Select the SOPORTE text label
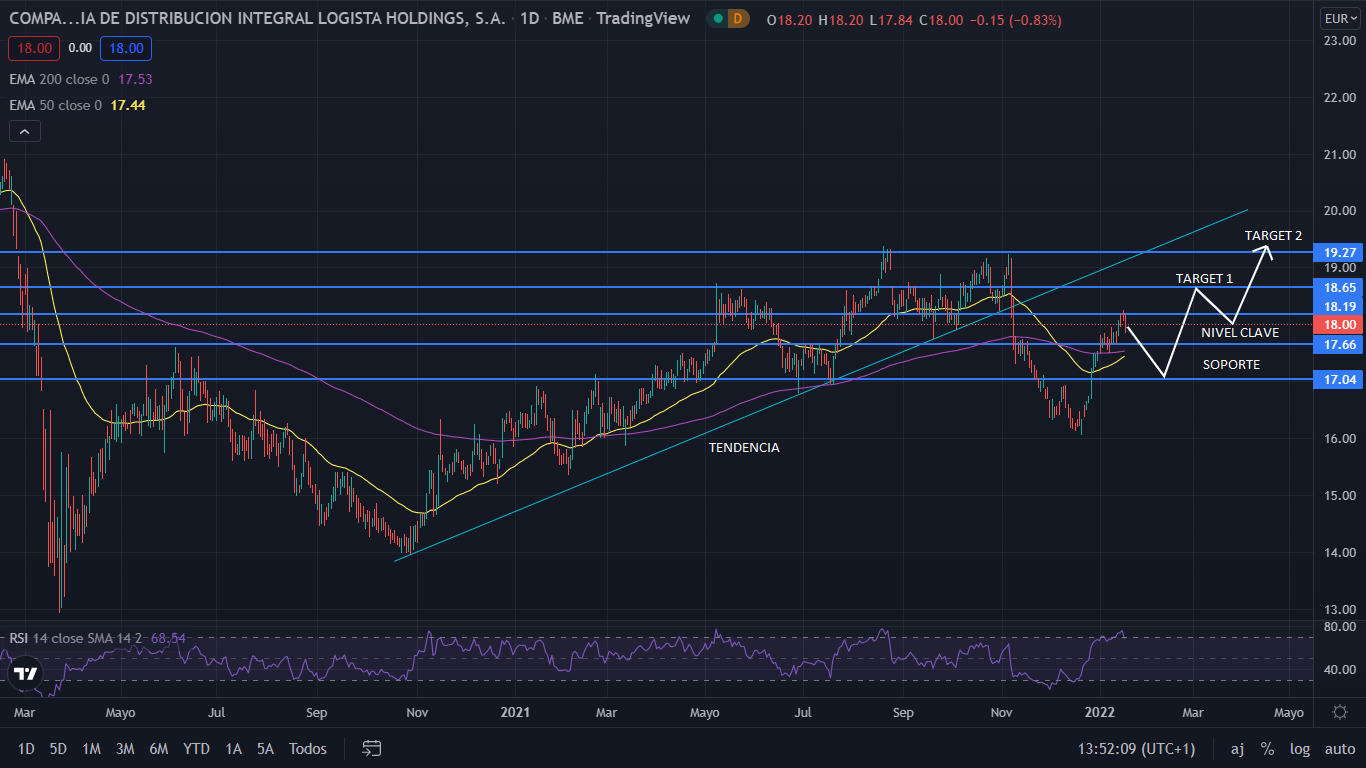 (x=1231, y=365)
